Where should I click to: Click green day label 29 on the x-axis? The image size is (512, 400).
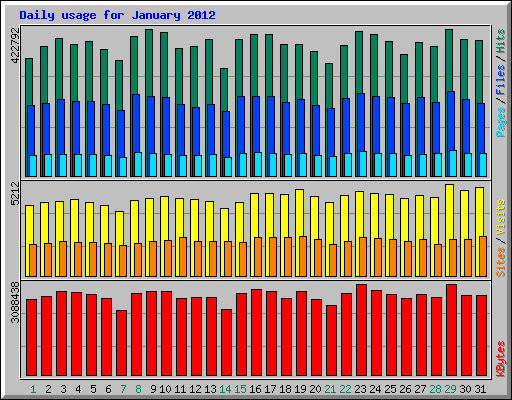tap(450, 389)
